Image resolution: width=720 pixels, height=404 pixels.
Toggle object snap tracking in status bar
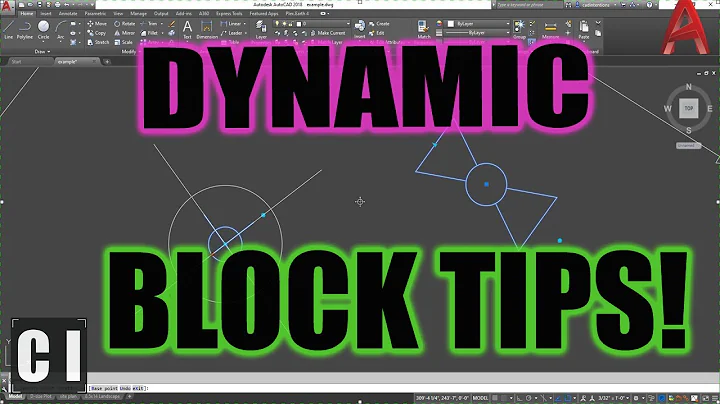559,398
